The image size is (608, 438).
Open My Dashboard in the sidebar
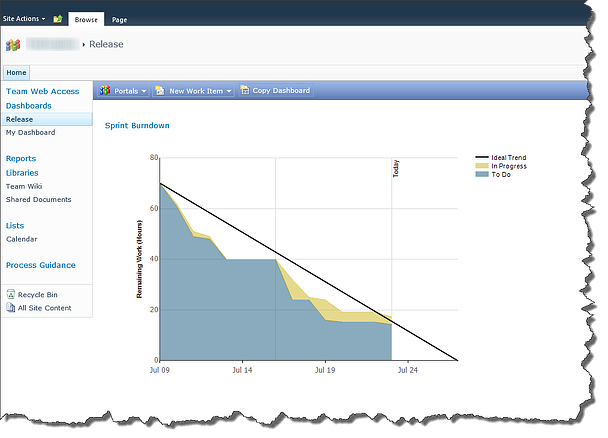[30, 132]
